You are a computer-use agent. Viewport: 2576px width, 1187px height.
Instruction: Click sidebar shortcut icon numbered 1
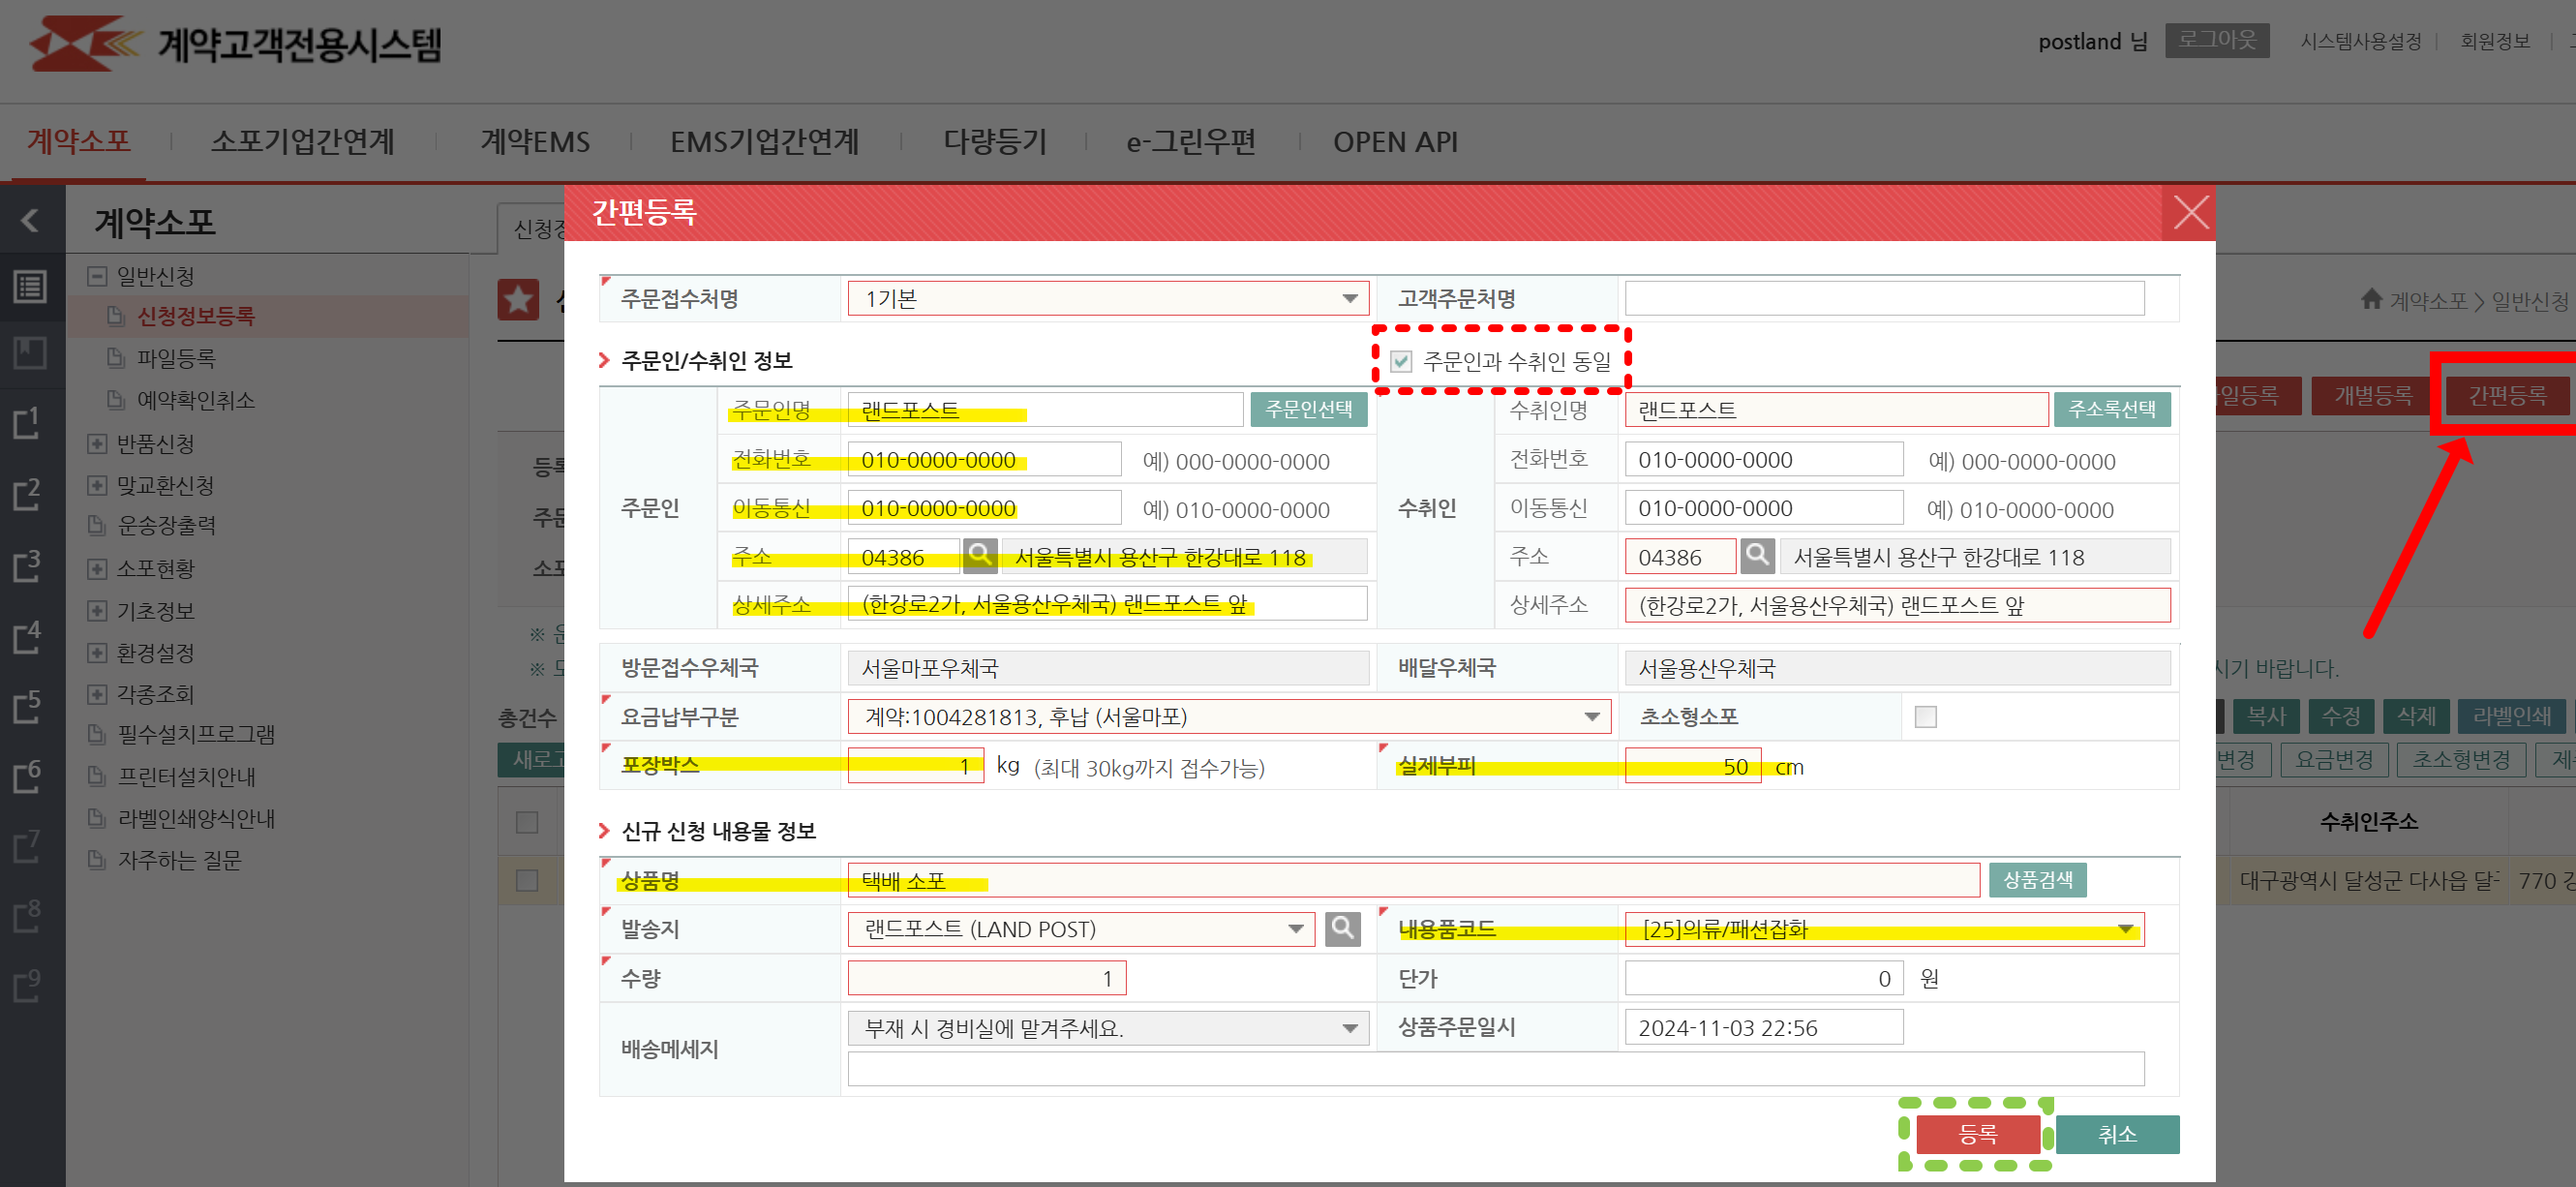27,423
